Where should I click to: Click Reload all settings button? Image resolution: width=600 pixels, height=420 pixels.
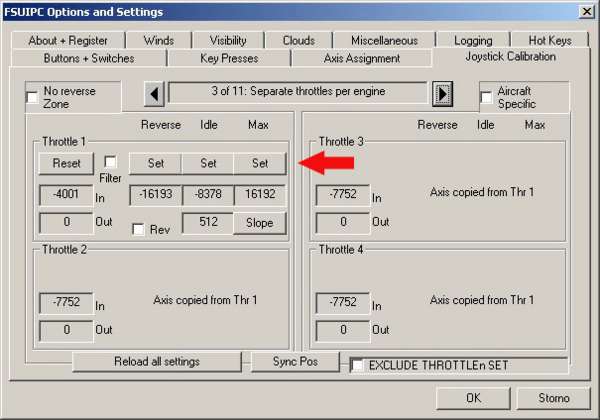(x=157, y=361)
